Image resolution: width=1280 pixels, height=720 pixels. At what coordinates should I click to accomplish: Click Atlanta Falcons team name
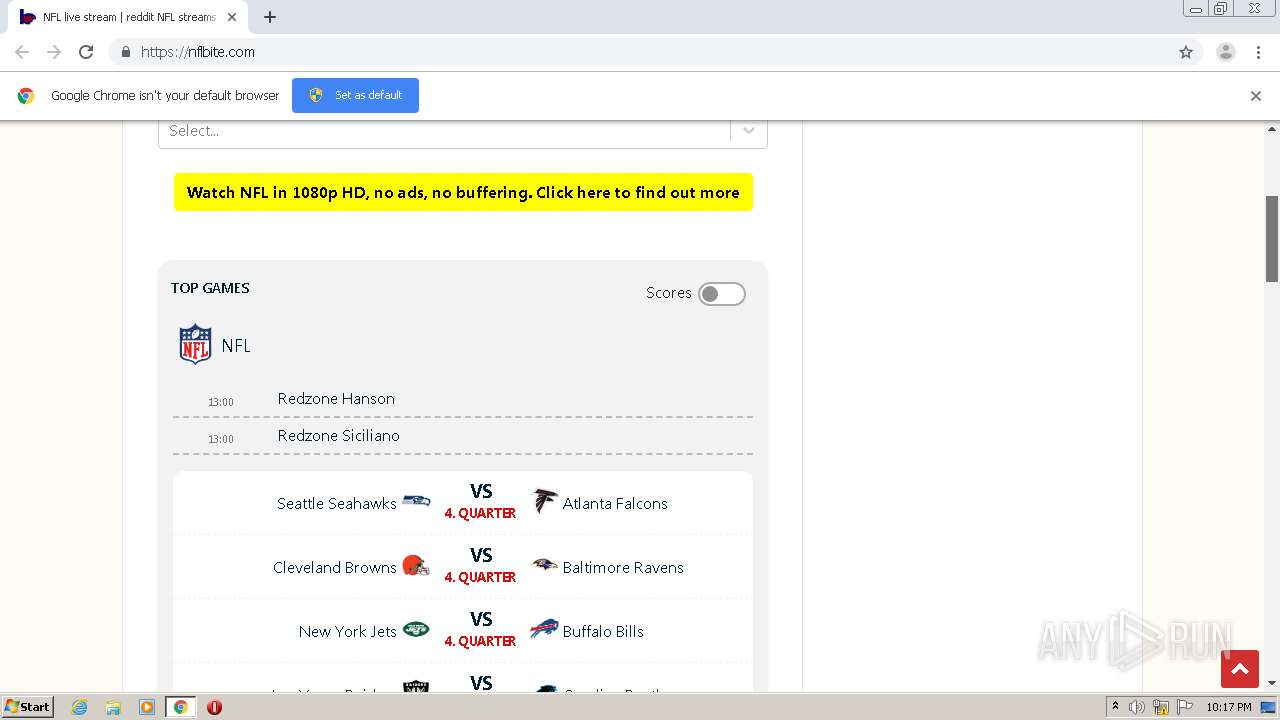615,503
